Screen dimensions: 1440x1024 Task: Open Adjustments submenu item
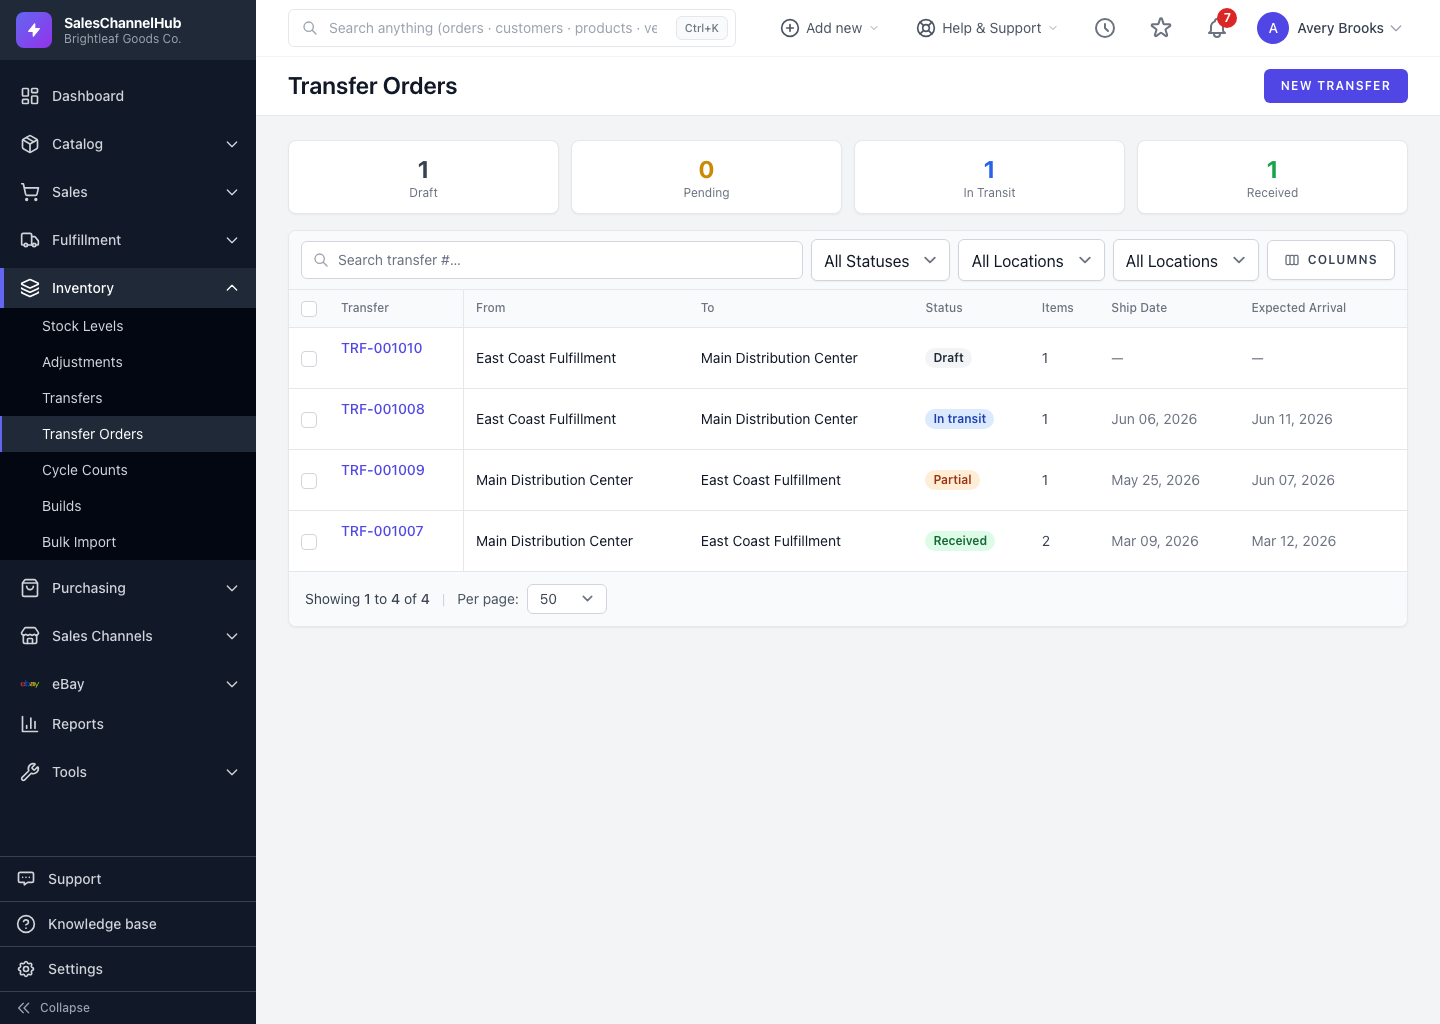point(128,362)
